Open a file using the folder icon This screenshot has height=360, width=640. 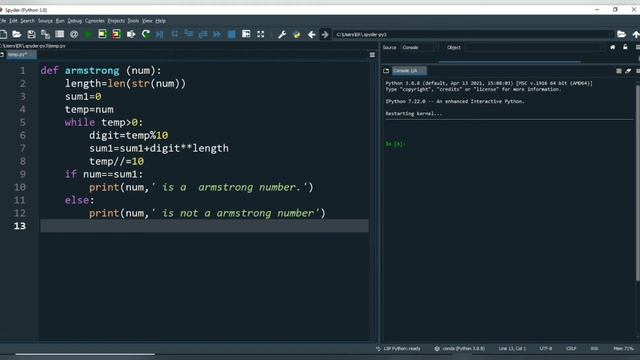[x=17, y=34]
